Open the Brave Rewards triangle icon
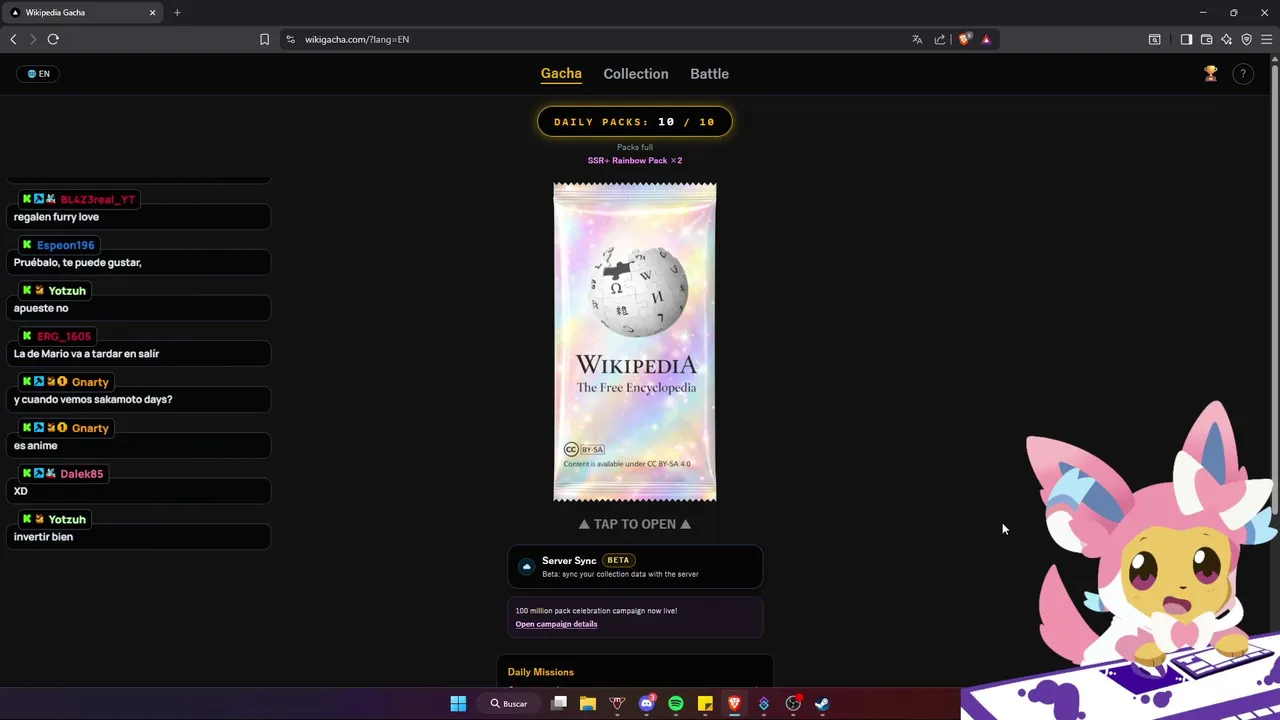1280x720 pixels. click(986, 39)
